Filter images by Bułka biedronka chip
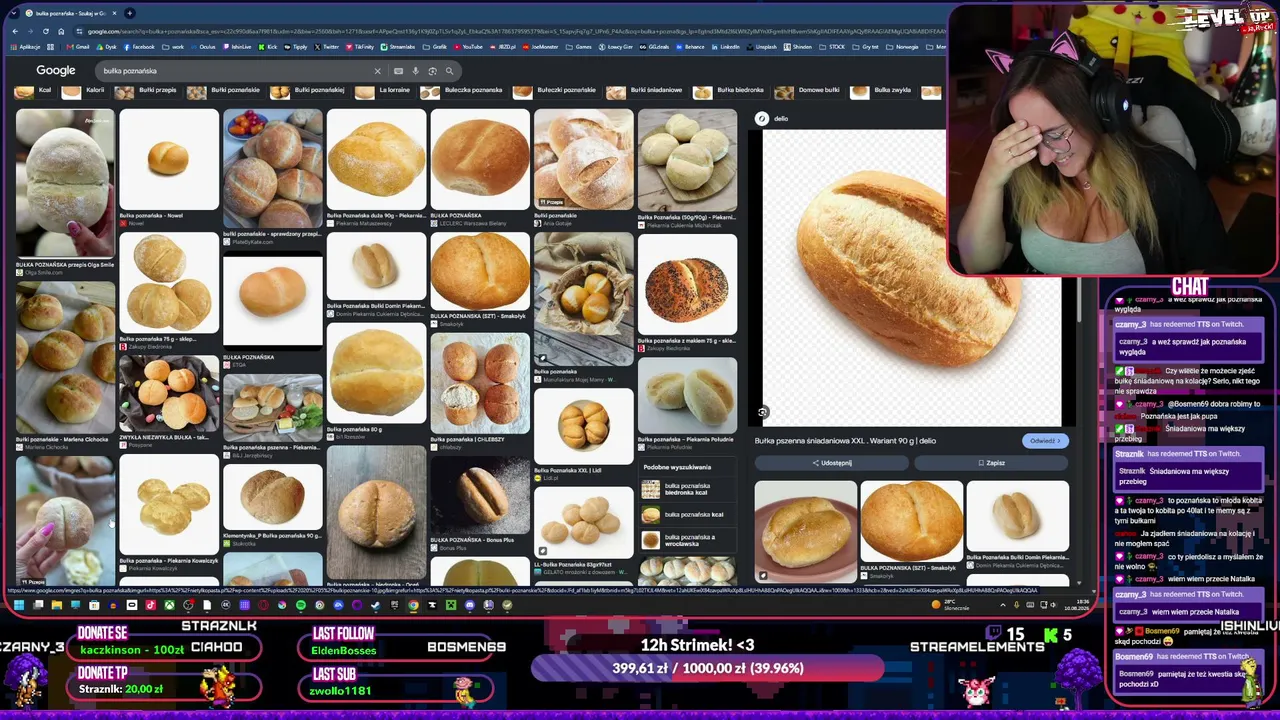The image size is (1280, 720). pyautogui.click(x=730, y=91)
